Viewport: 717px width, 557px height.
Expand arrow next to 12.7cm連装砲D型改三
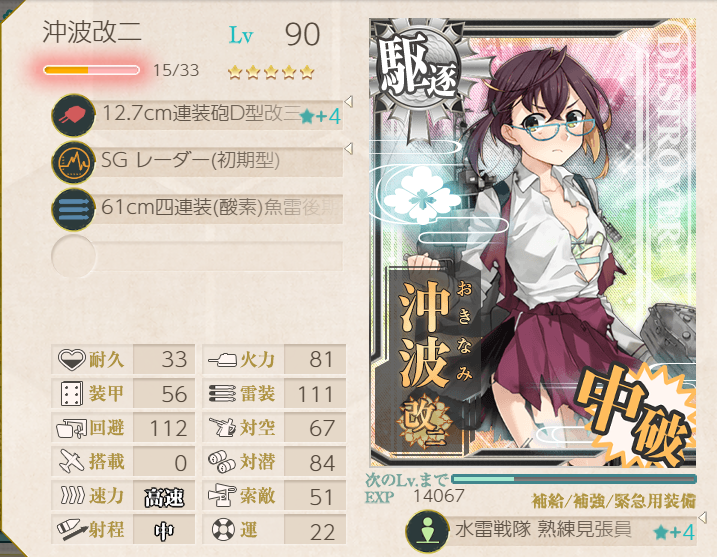pyautogui.click(x=348, y=102)
